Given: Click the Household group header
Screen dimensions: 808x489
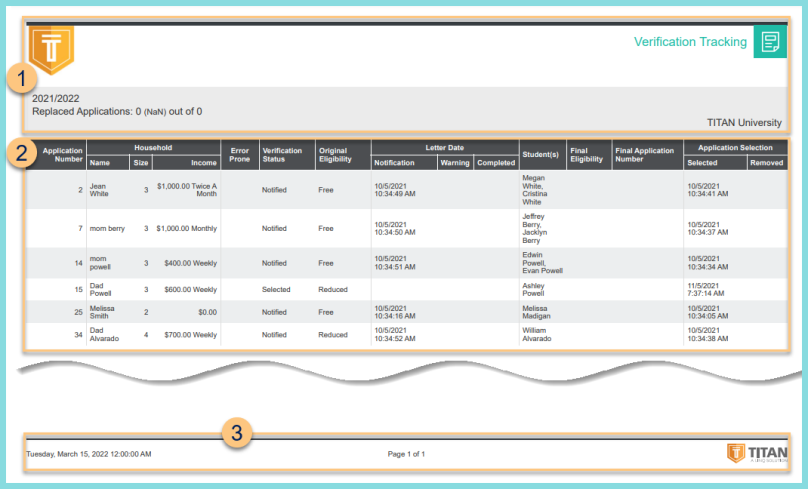Looking at the screenshot, I should tap(153, 147).
